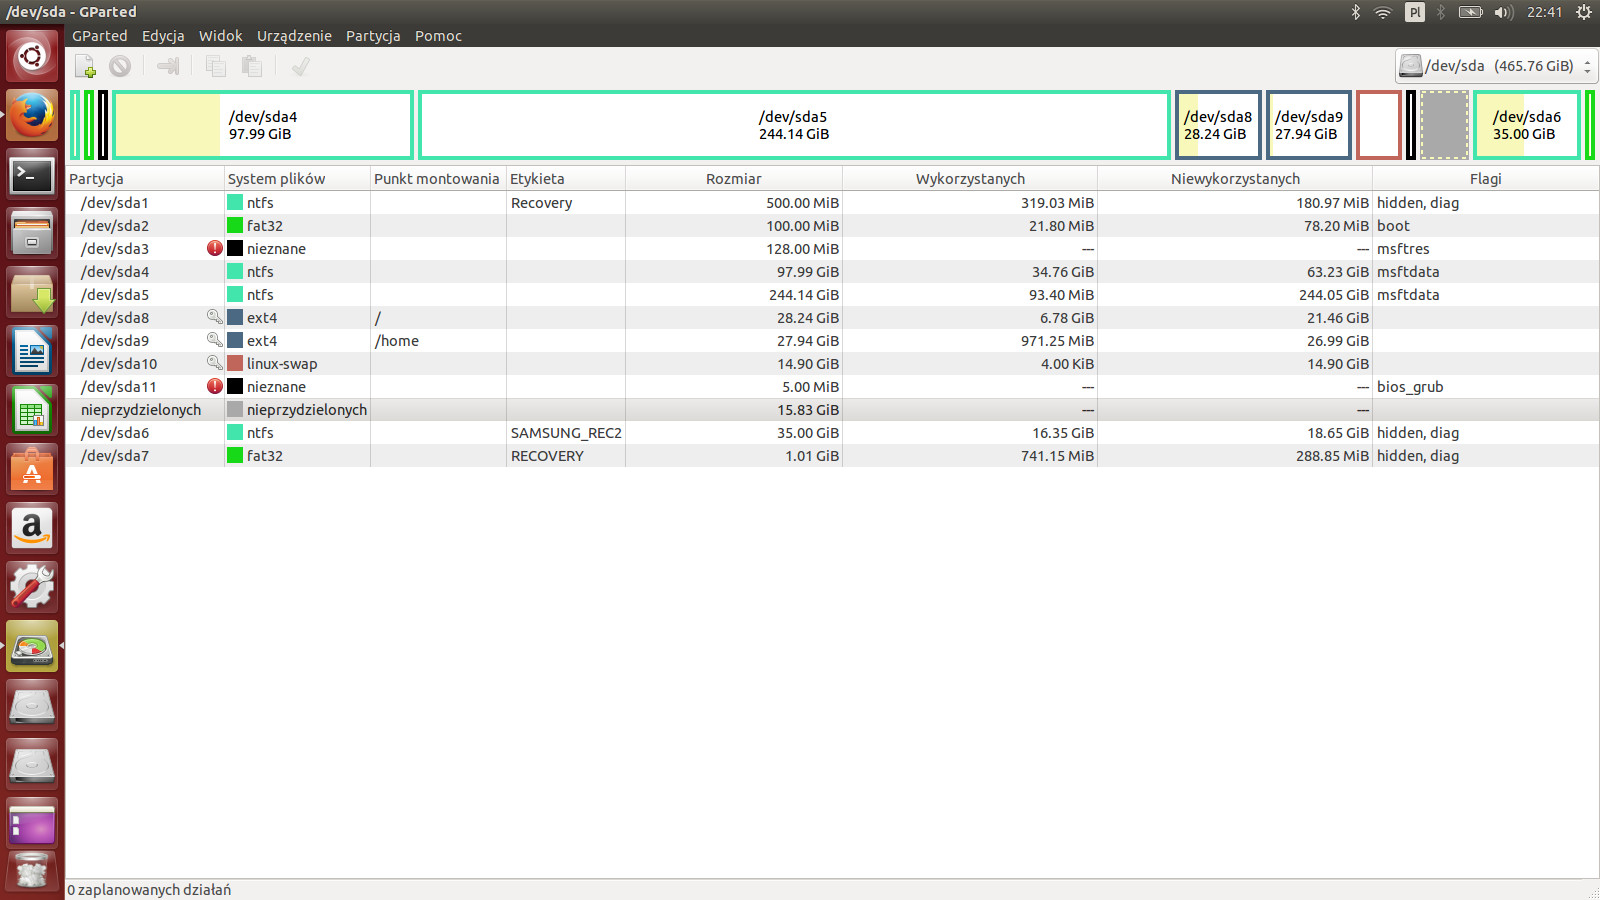Select the /dev/sda6 row in the table
The image size is (1600, 900).
pyautogui.click(x=832, y=433)
